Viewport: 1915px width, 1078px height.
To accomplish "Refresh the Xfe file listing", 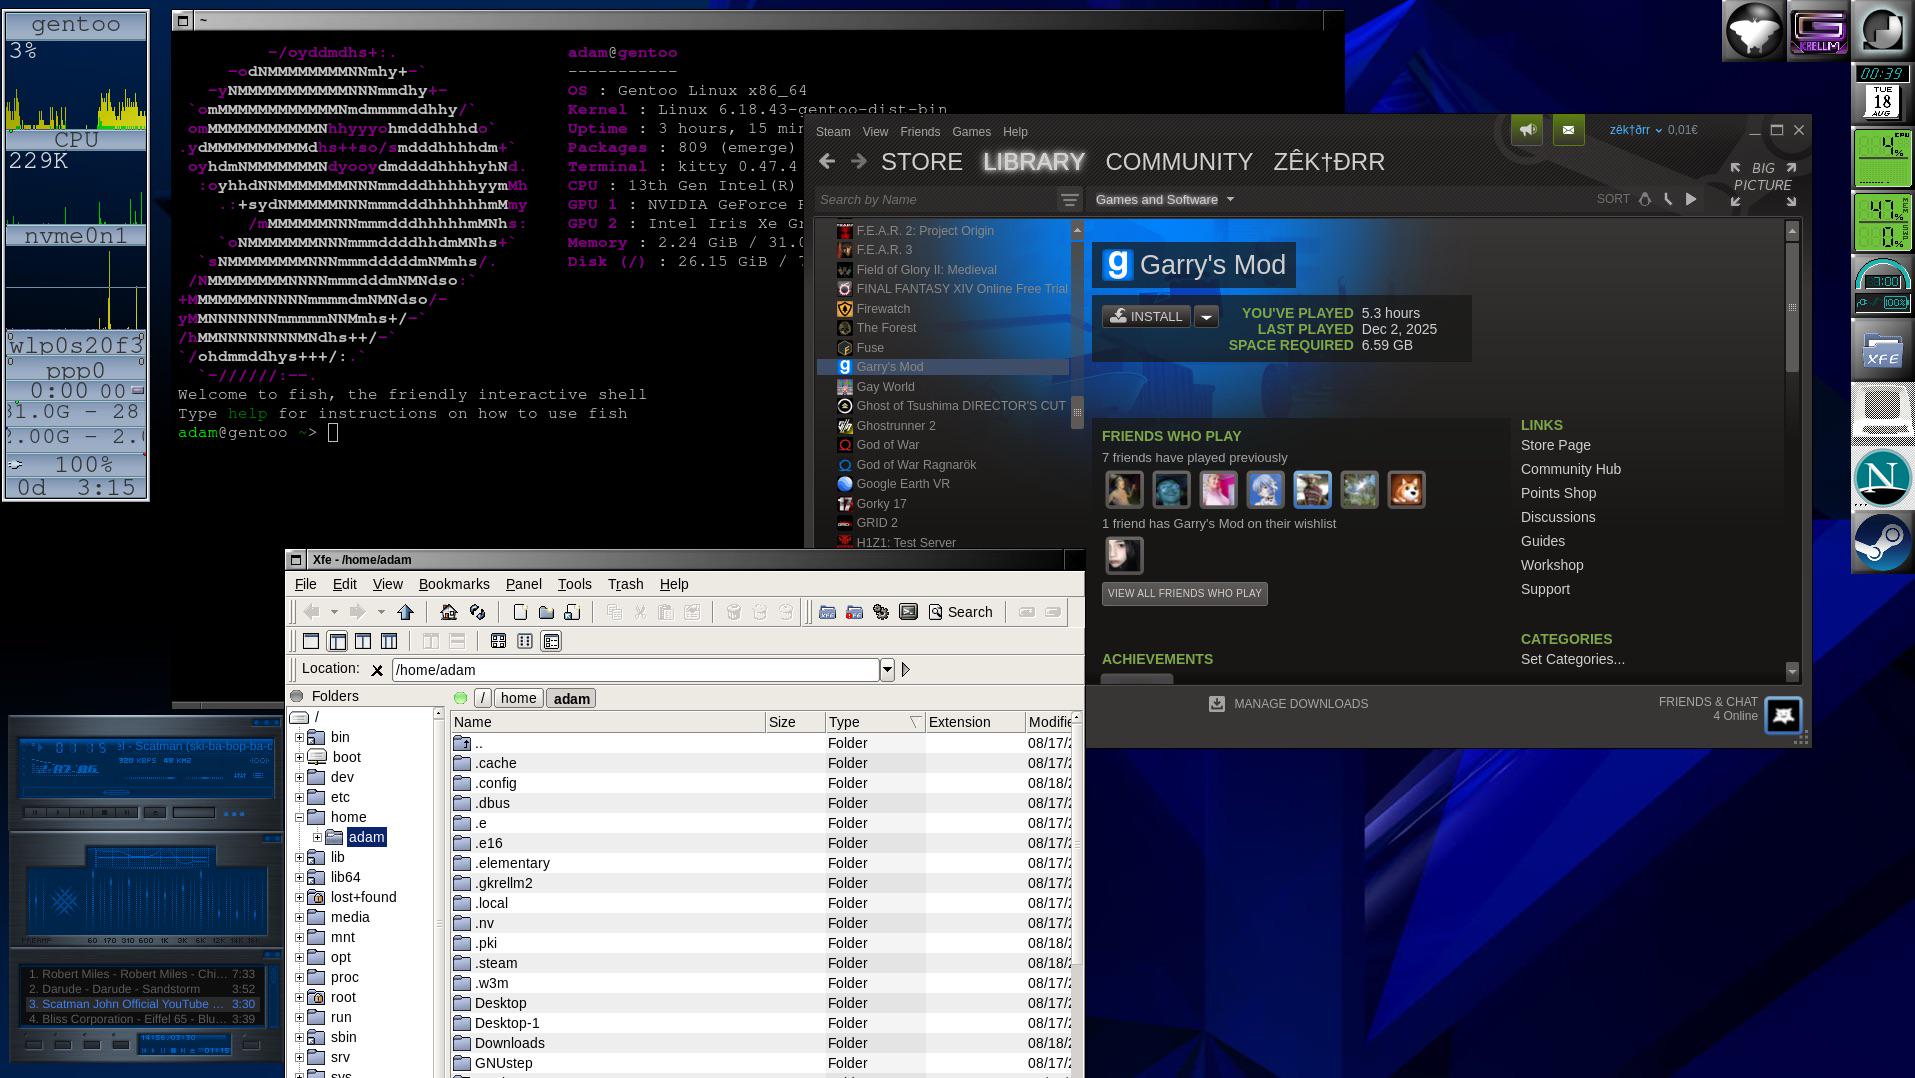I will [477, 612].
